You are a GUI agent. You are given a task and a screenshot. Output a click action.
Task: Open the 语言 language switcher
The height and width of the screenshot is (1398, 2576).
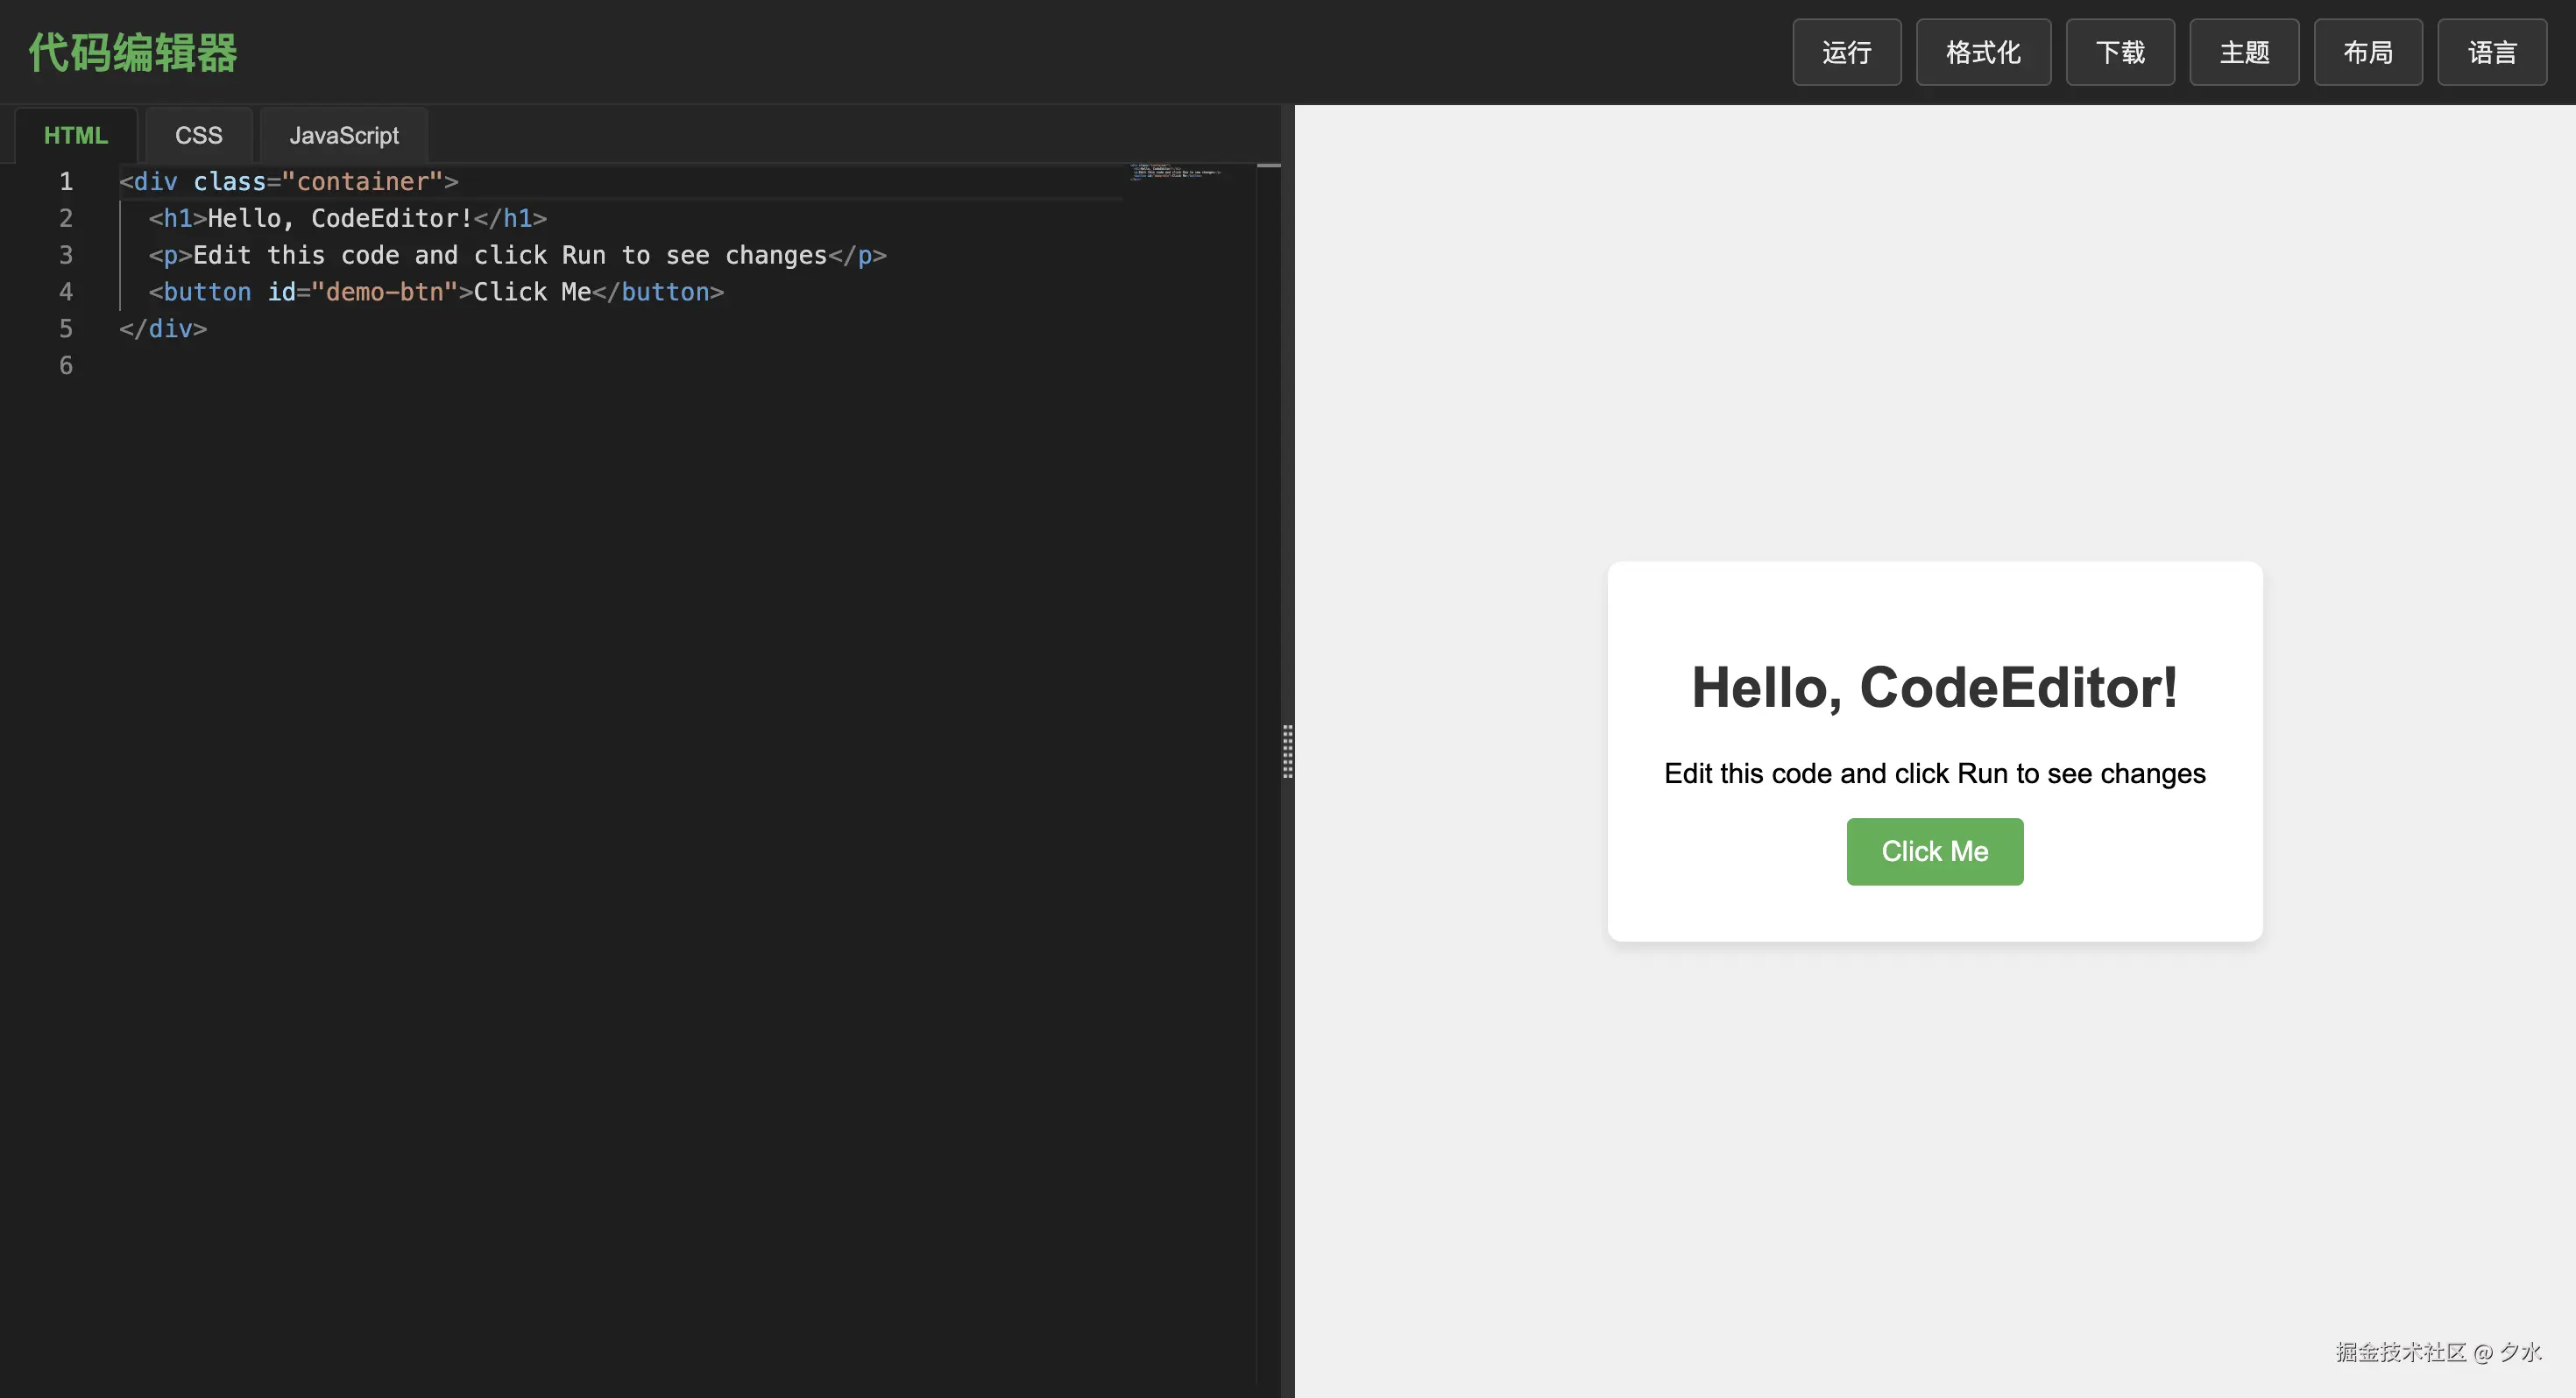[x=2491, y=52]
